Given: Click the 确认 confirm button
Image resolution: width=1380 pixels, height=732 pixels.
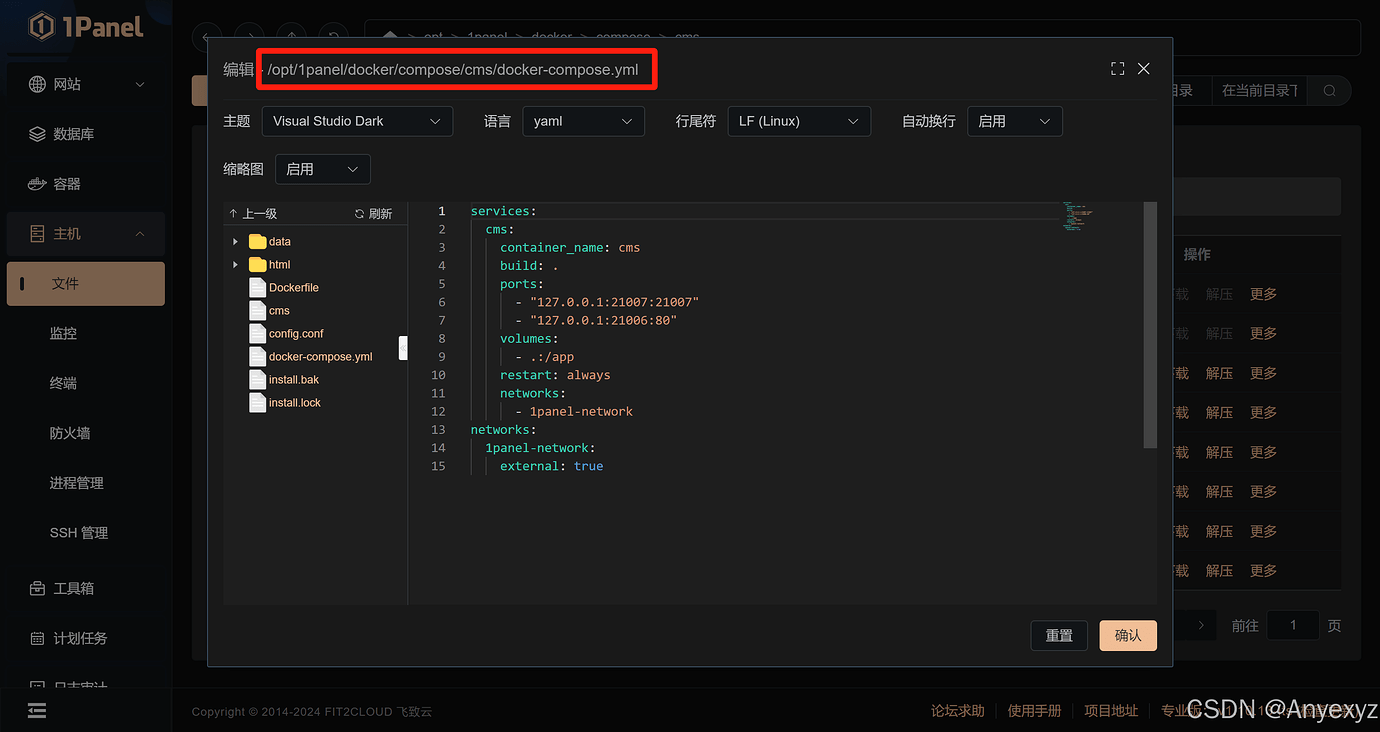Looking at the screenshot, I should pos(1127,635).
